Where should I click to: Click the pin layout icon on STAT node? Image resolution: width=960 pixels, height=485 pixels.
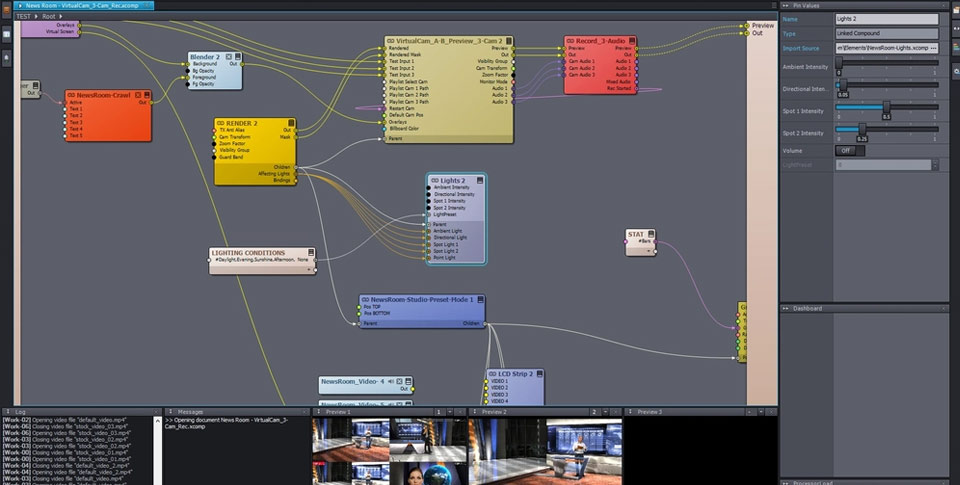tap(651, 234)
